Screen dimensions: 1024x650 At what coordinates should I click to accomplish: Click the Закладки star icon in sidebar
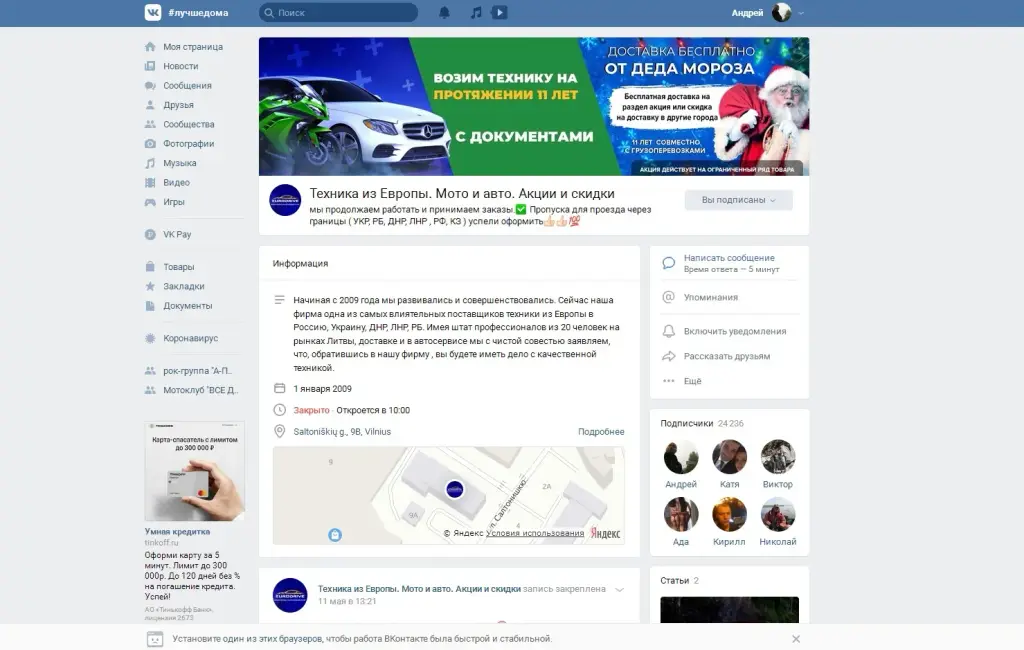pos(150,286)
